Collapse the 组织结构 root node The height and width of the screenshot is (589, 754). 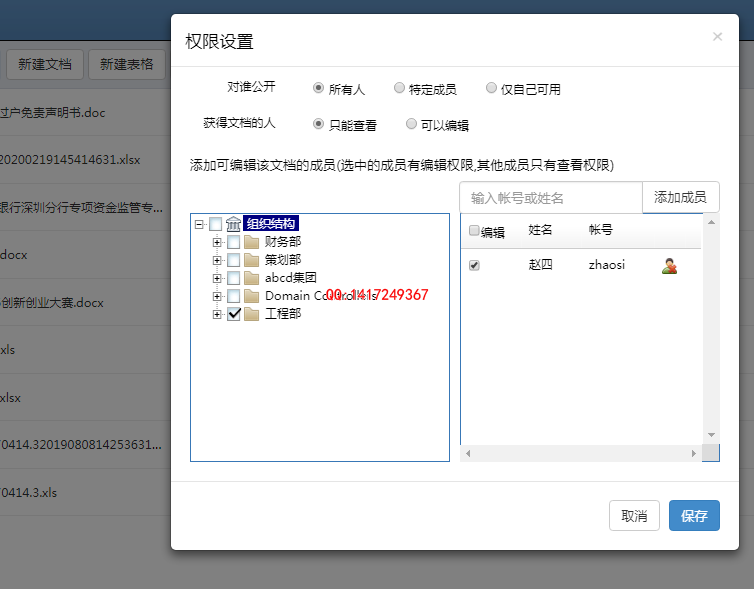(200, 224)
